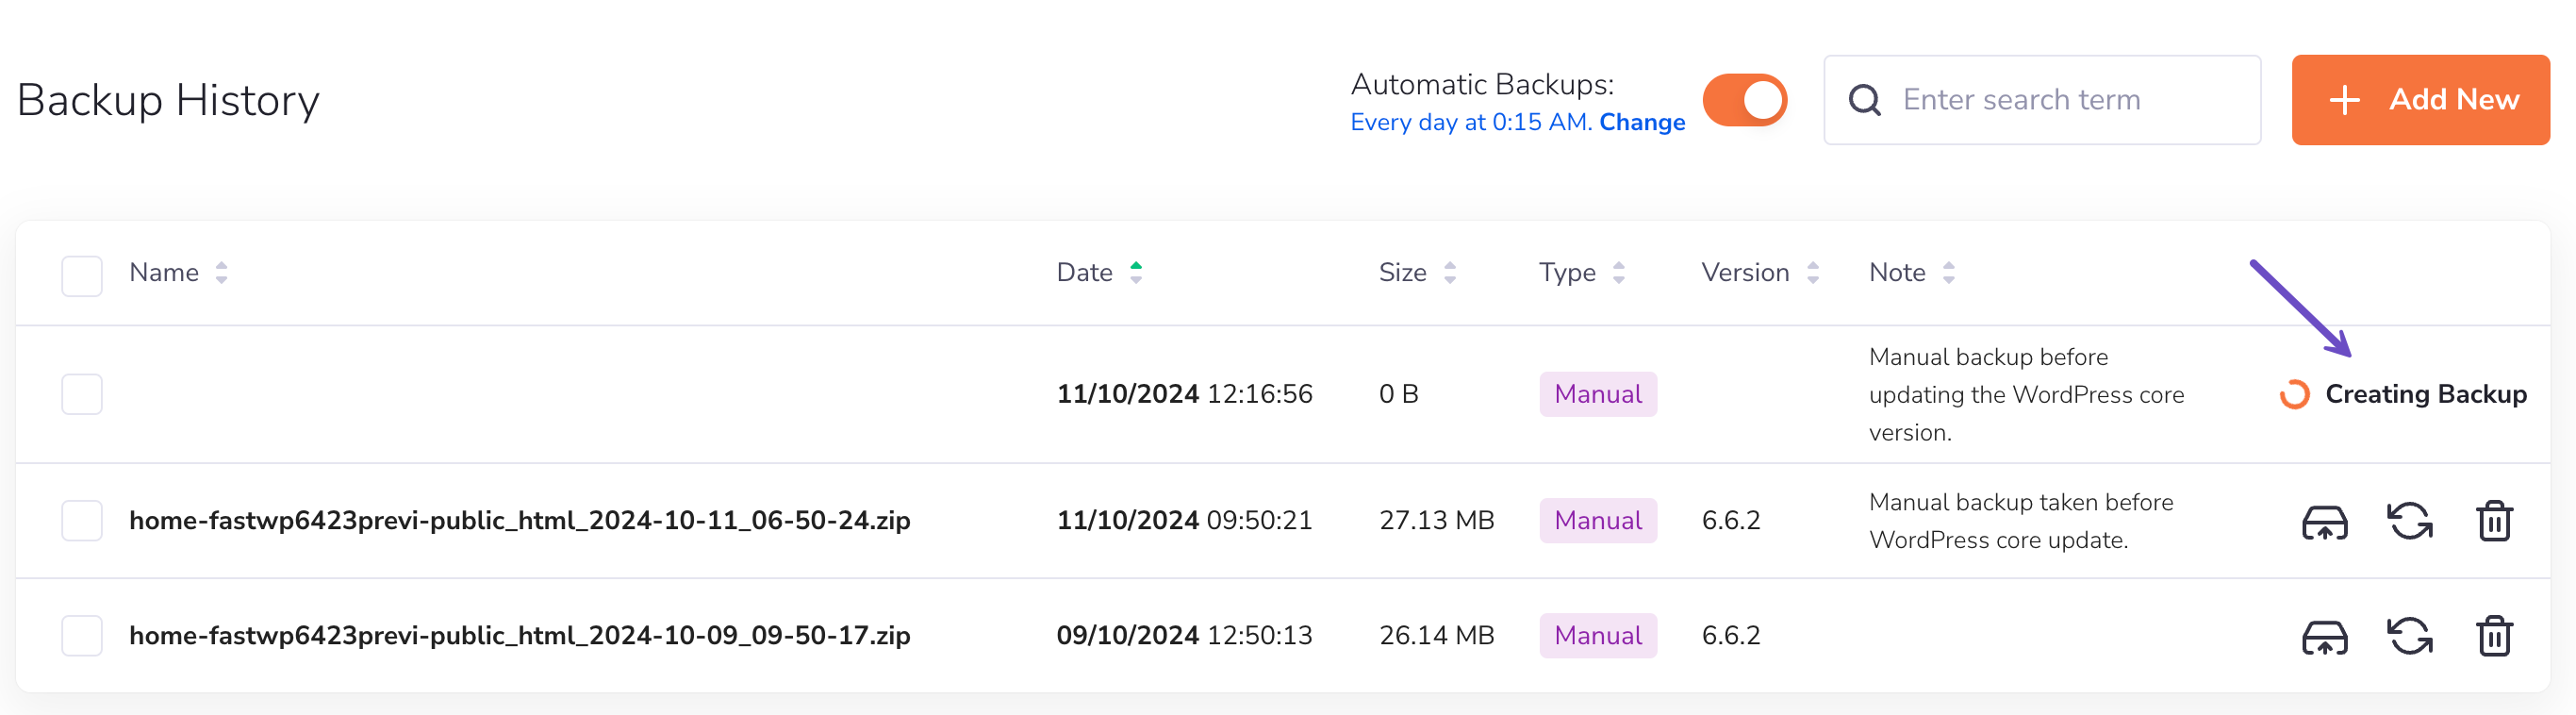Delete the 2024-10-11 backup

2494,521
